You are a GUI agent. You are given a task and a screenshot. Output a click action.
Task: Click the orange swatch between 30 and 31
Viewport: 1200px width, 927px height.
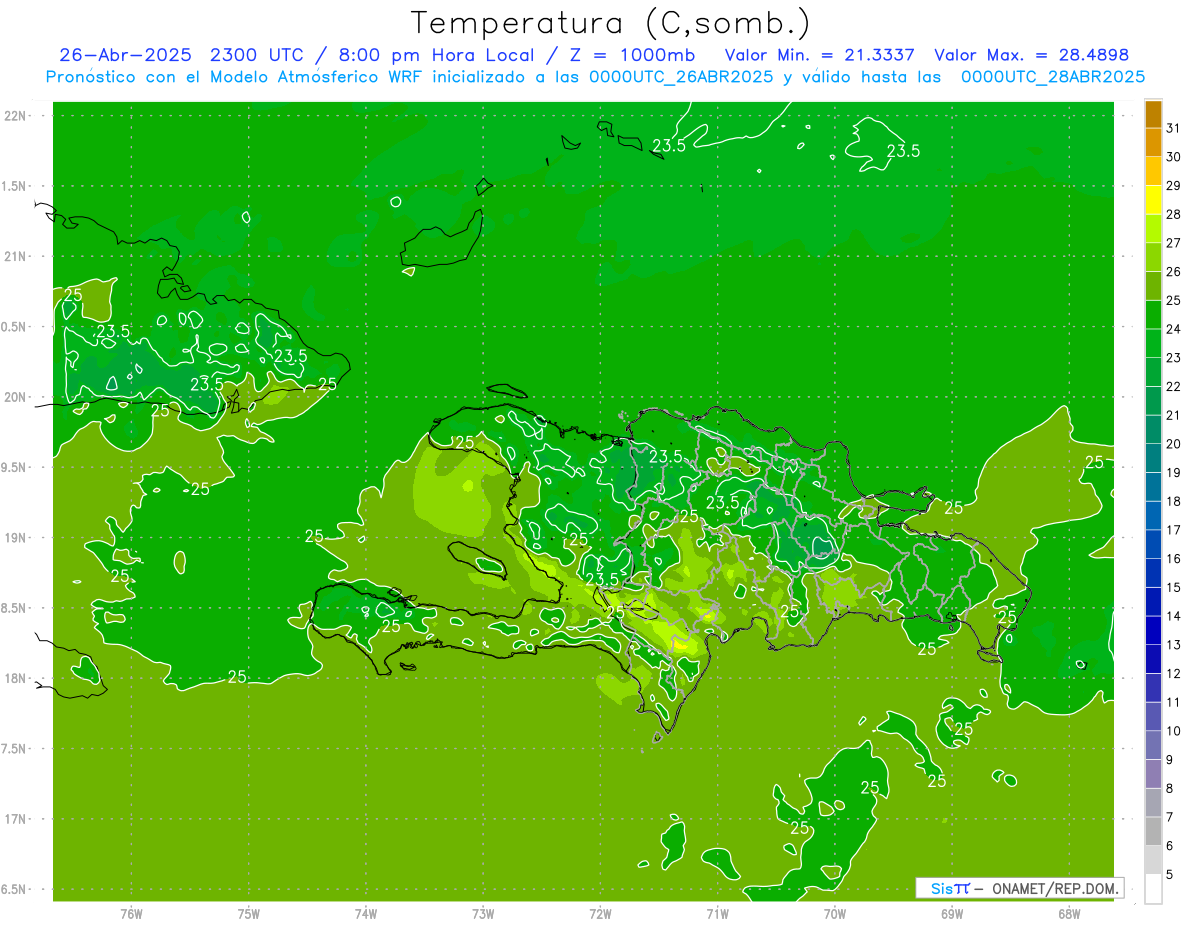[x=1154, y=143]
